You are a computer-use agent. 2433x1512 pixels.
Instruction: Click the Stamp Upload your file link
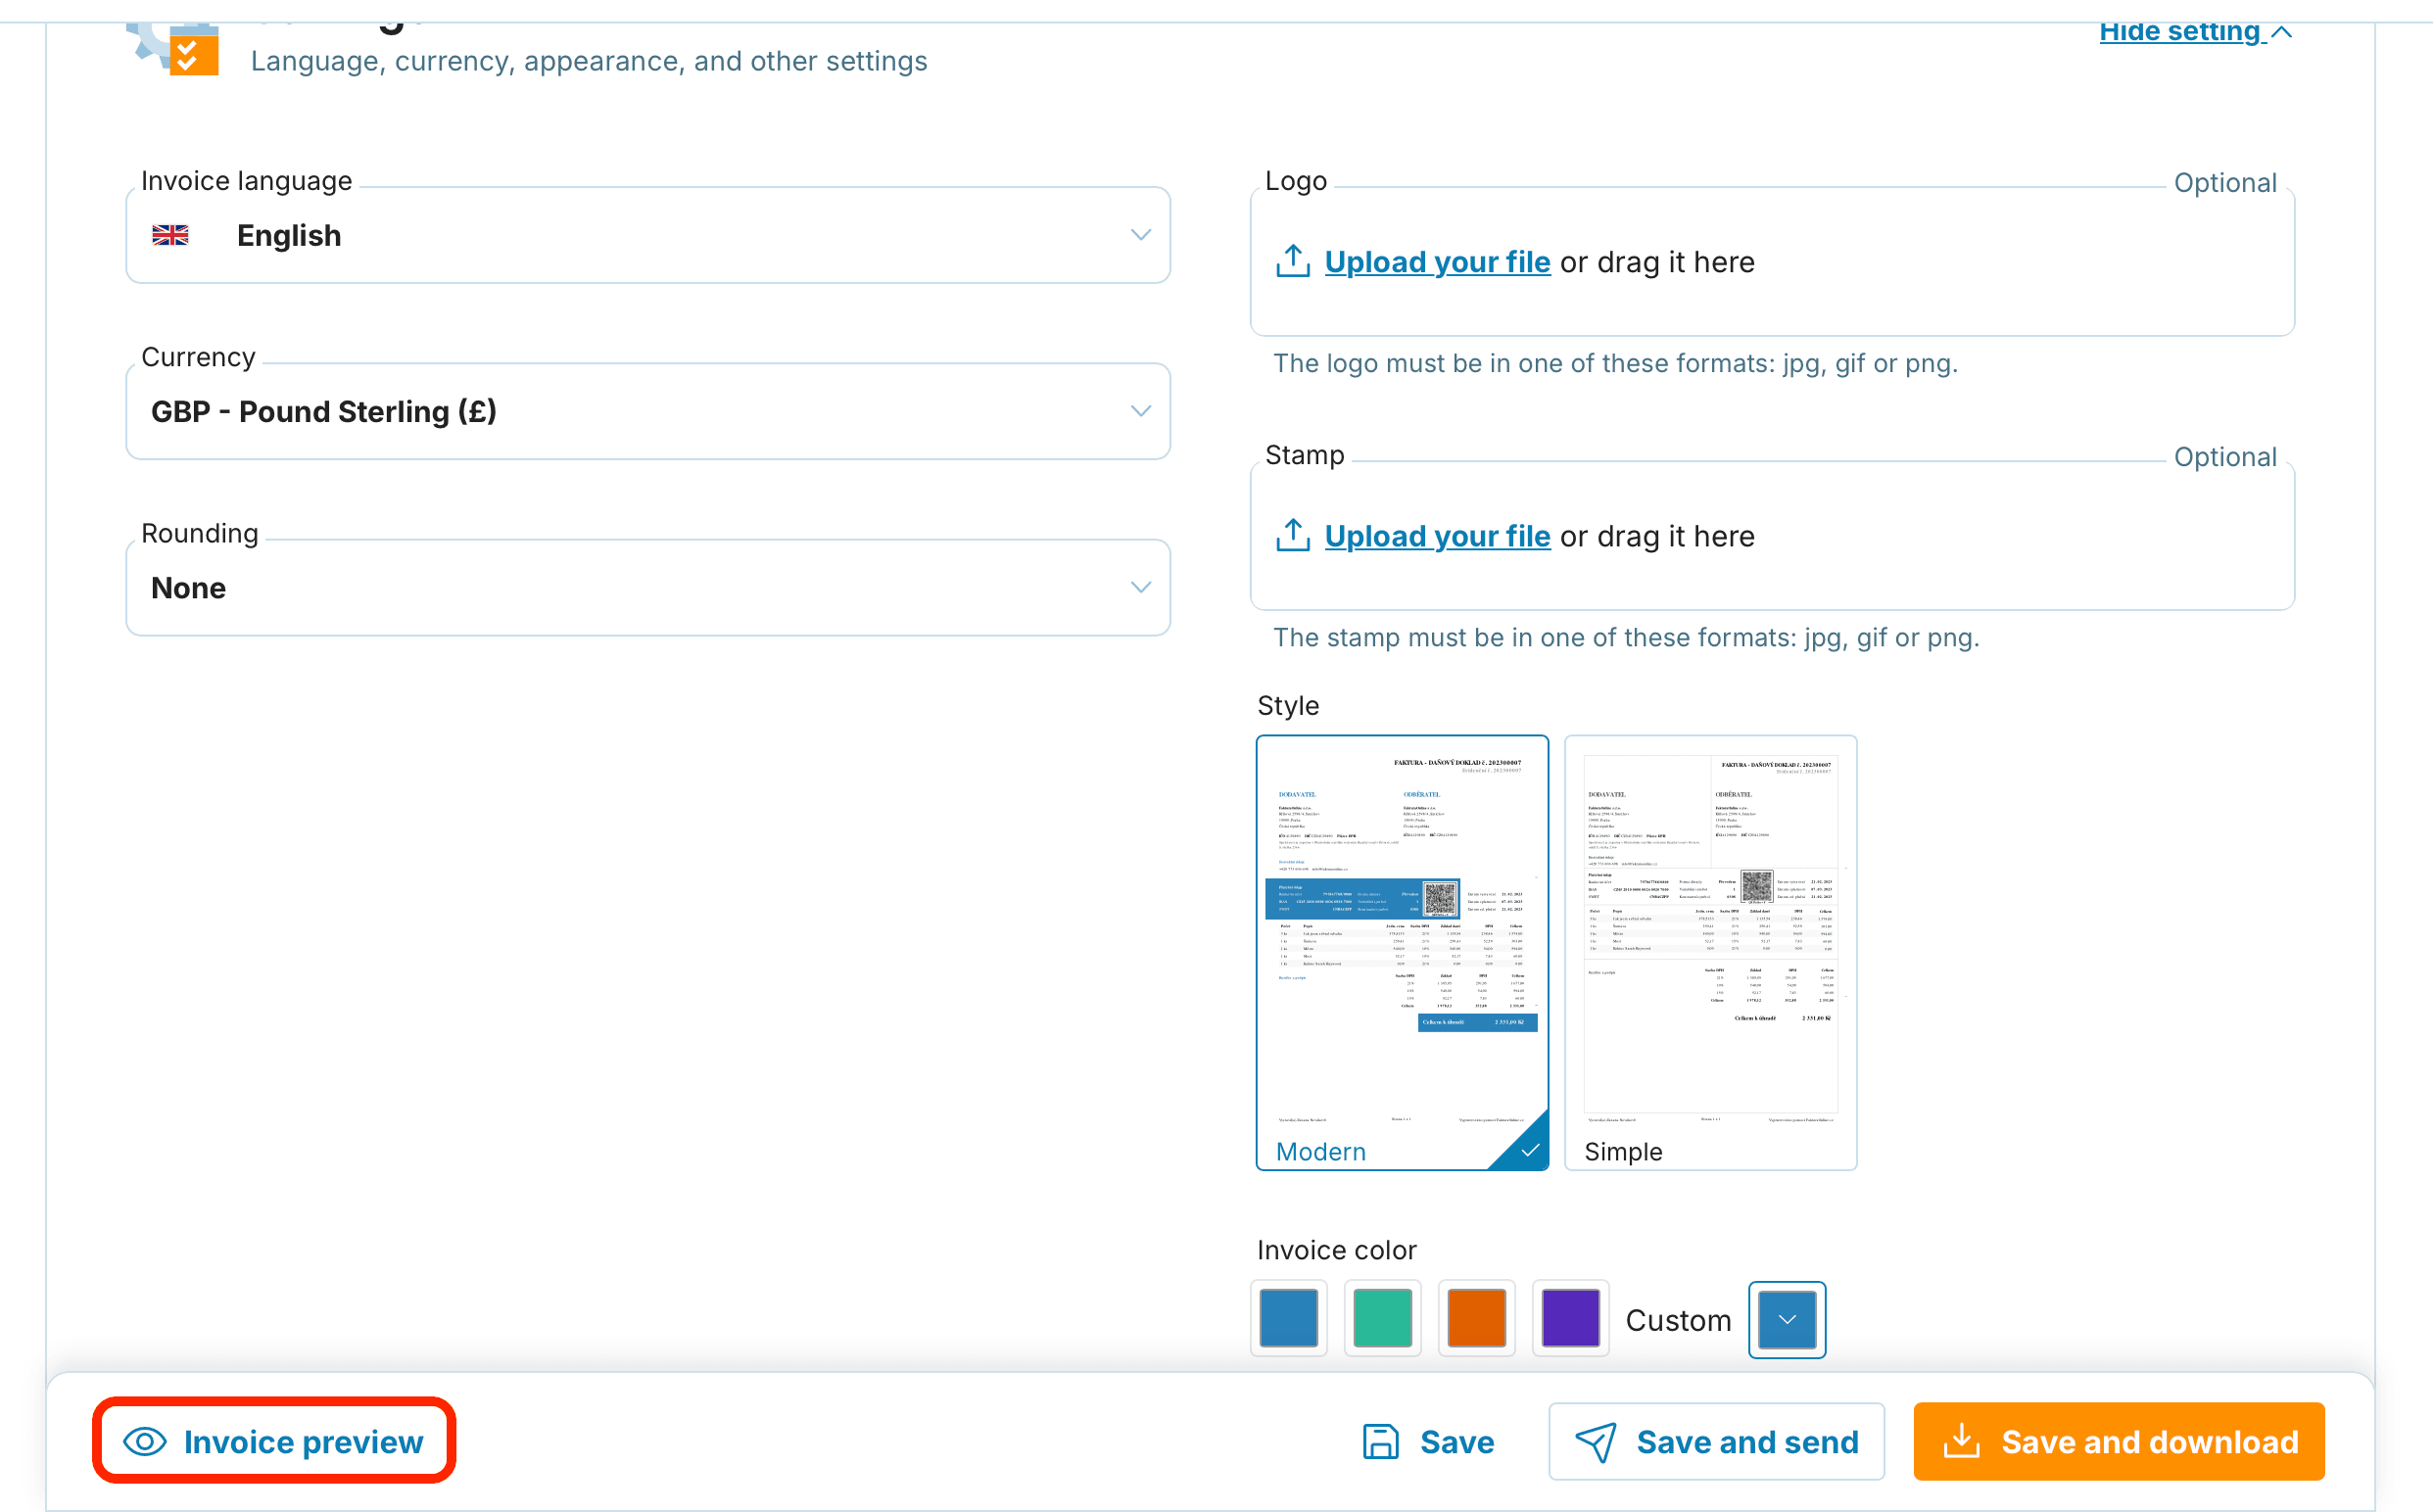click(x=1437, y=536)
